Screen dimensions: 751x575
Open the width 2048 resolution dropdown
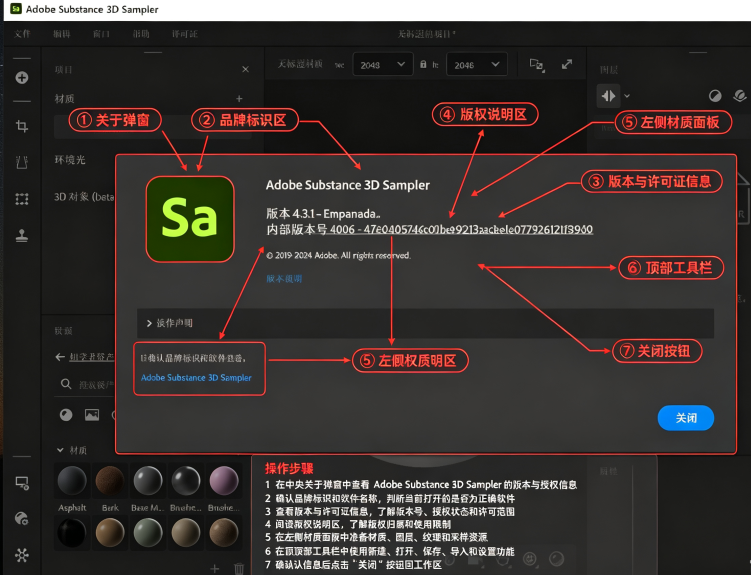coord(382,64)
